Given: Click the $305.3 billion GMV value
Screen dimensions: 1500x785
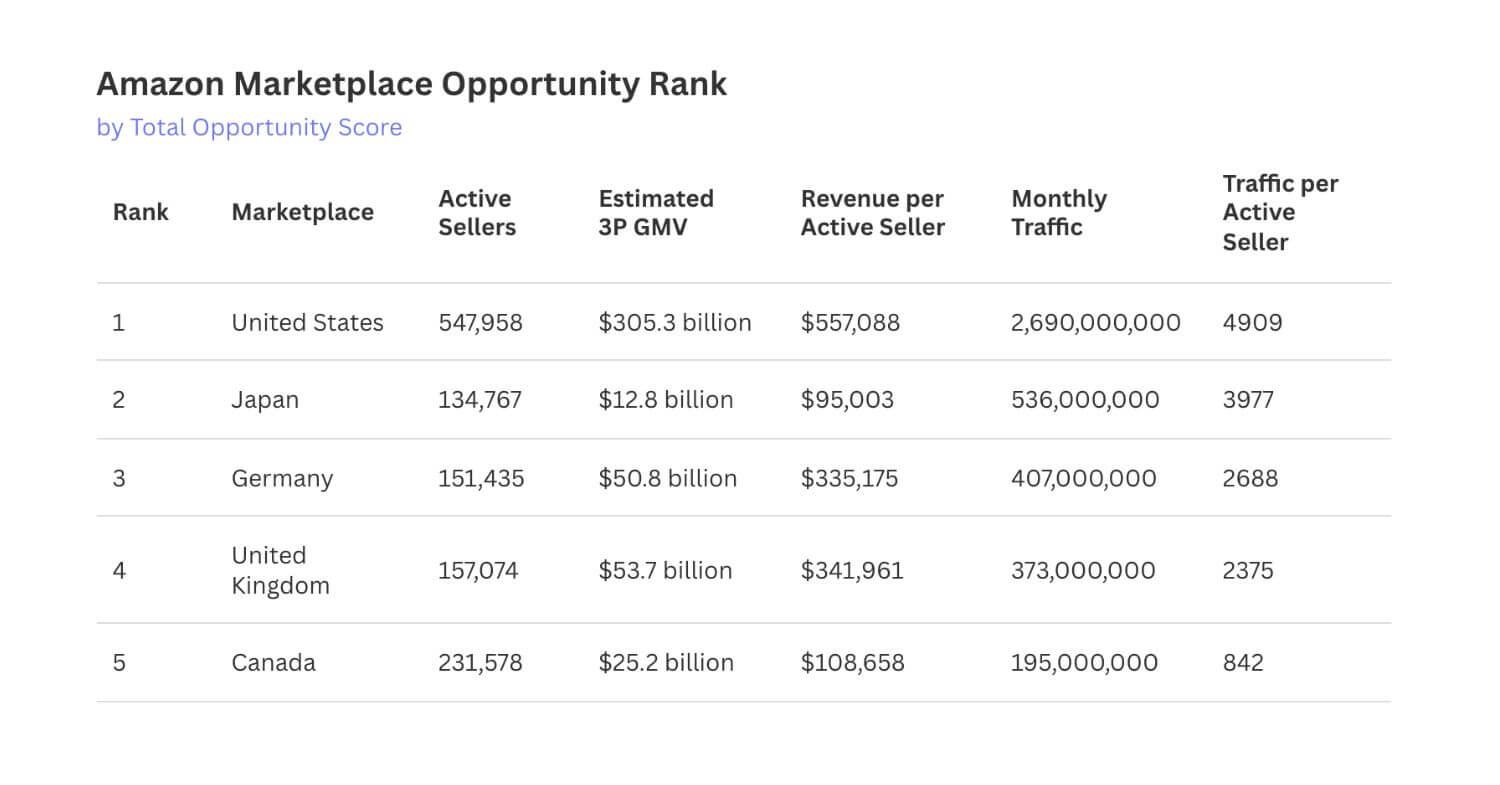Looking at the screenshot, I should (x=675, y=323).
